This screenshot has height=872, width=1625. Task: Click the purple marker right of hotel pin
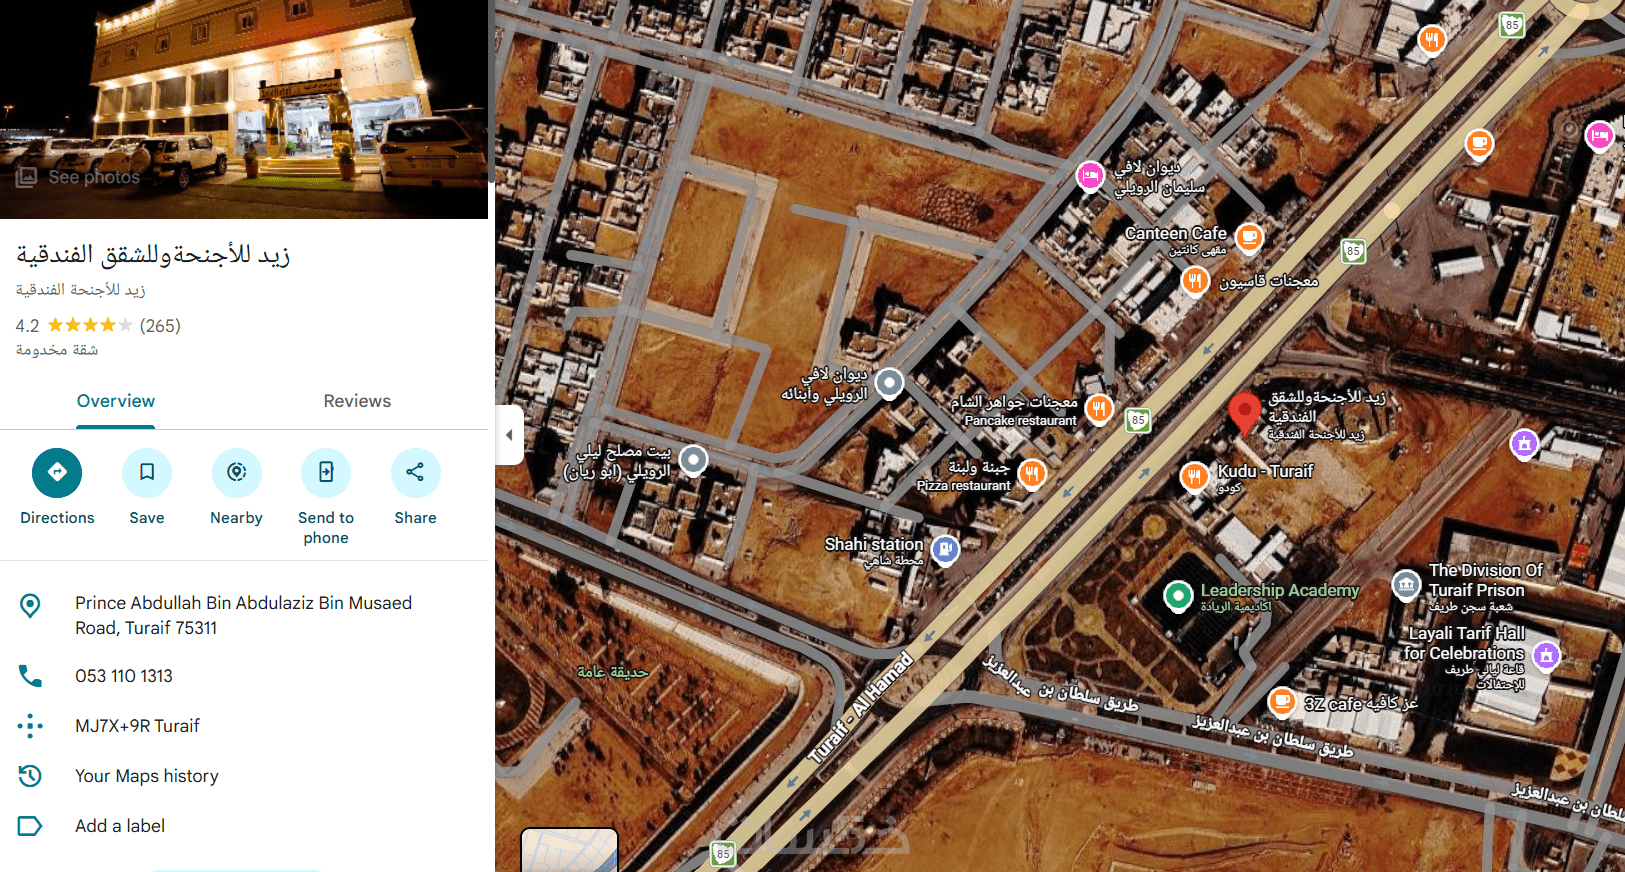click(x=1524, y=443)
